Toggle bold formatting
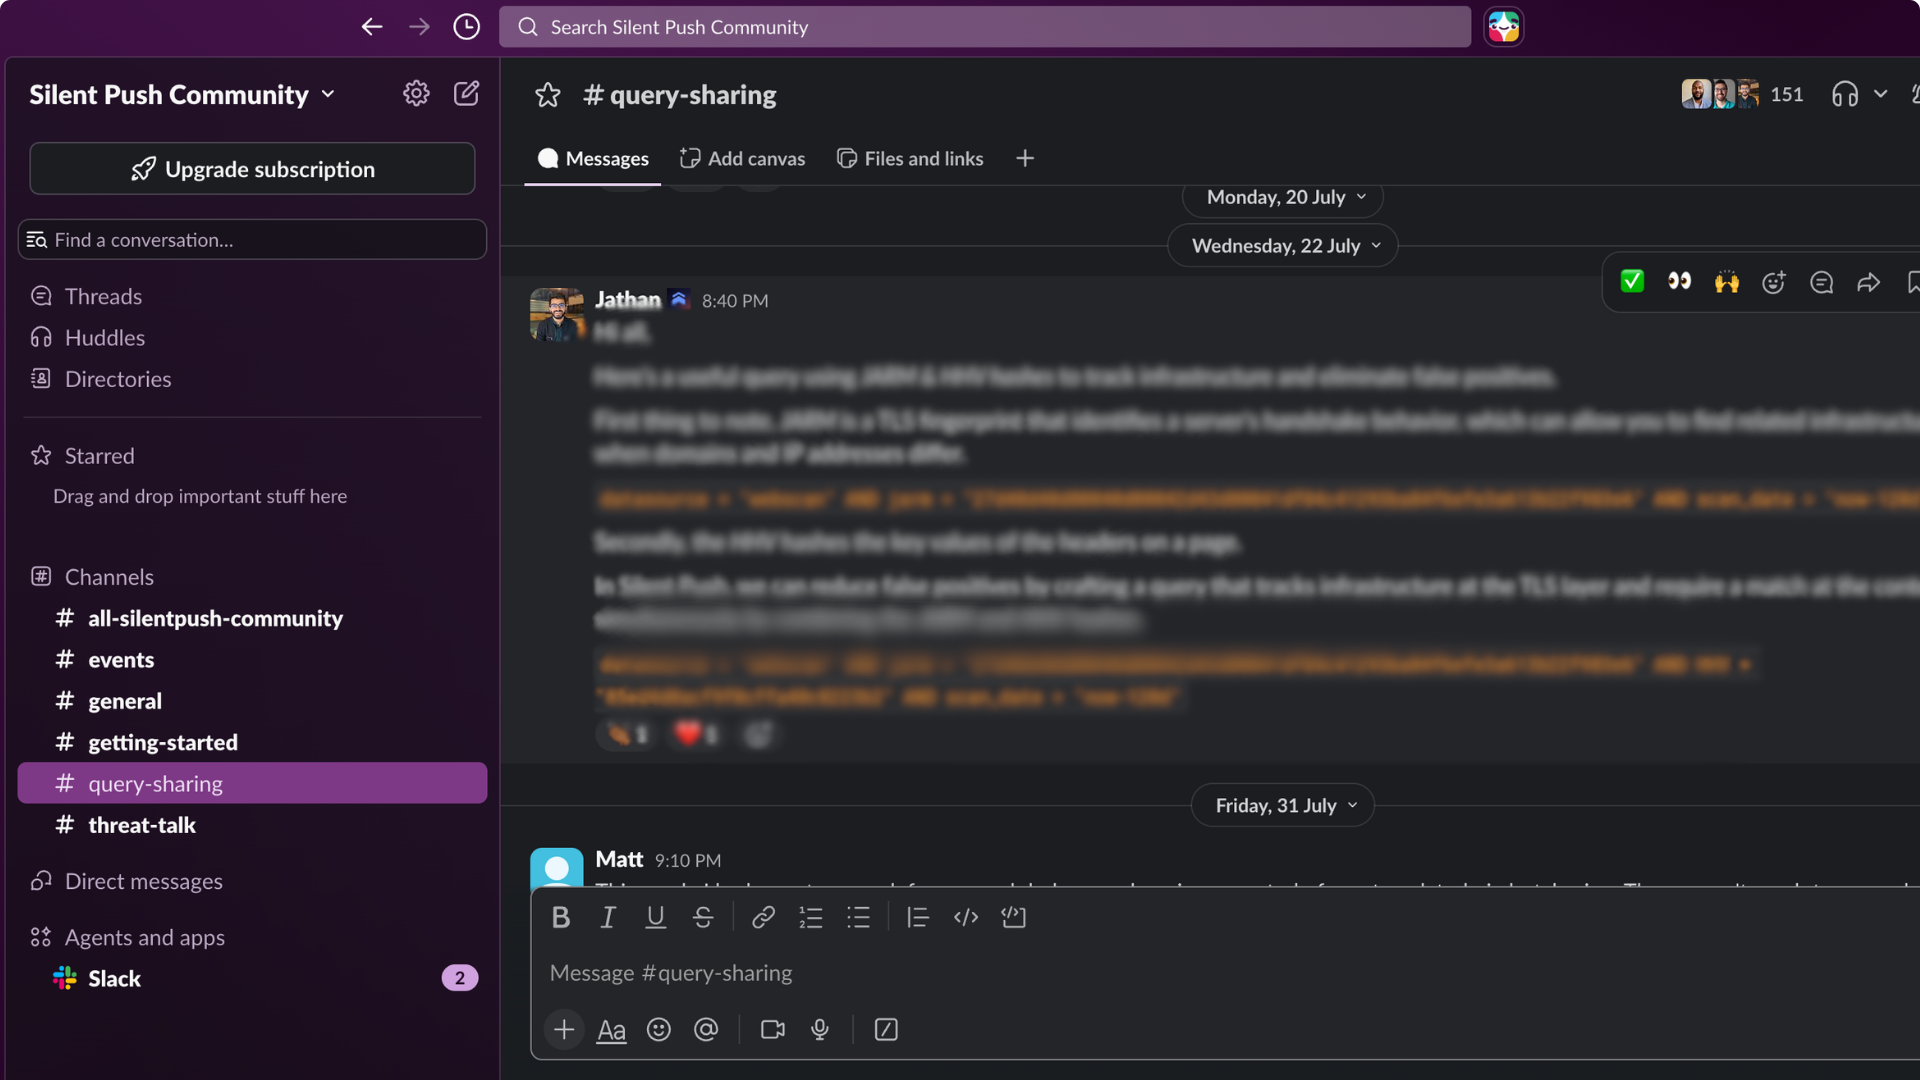Viewport: 1920px width, 1080px height. [561, 917]
